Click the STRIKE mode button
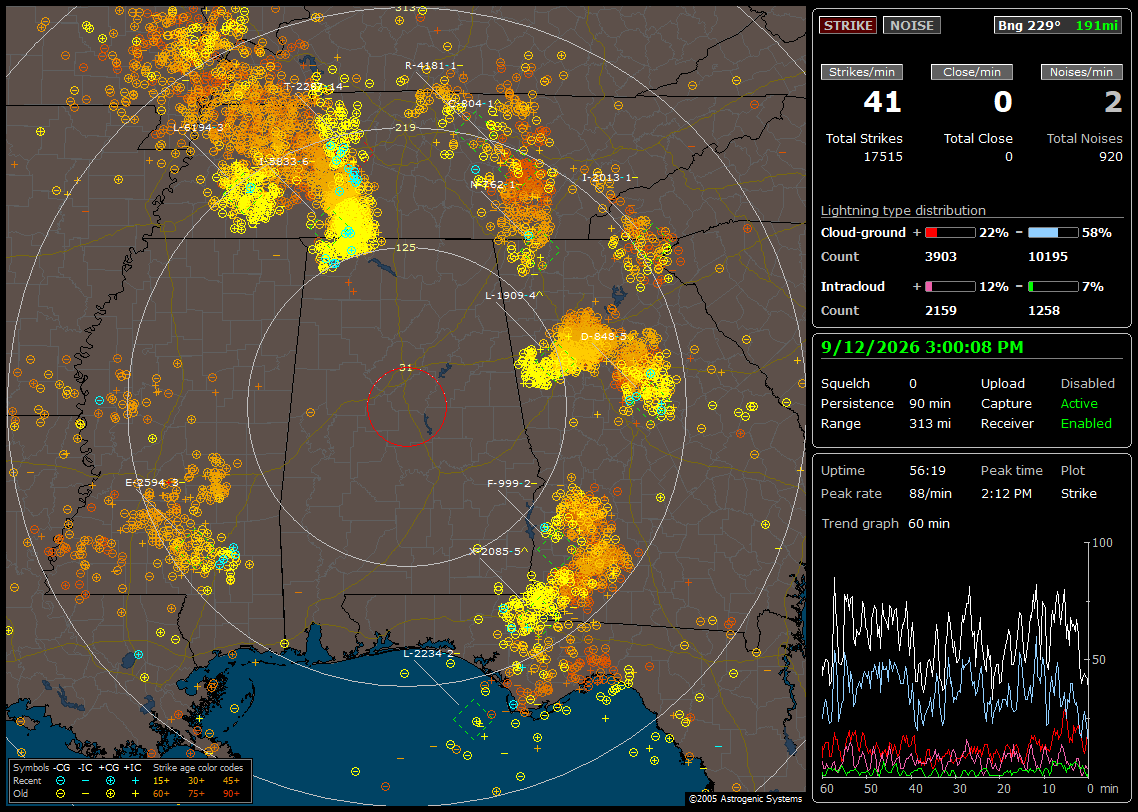 coord(848,25)
